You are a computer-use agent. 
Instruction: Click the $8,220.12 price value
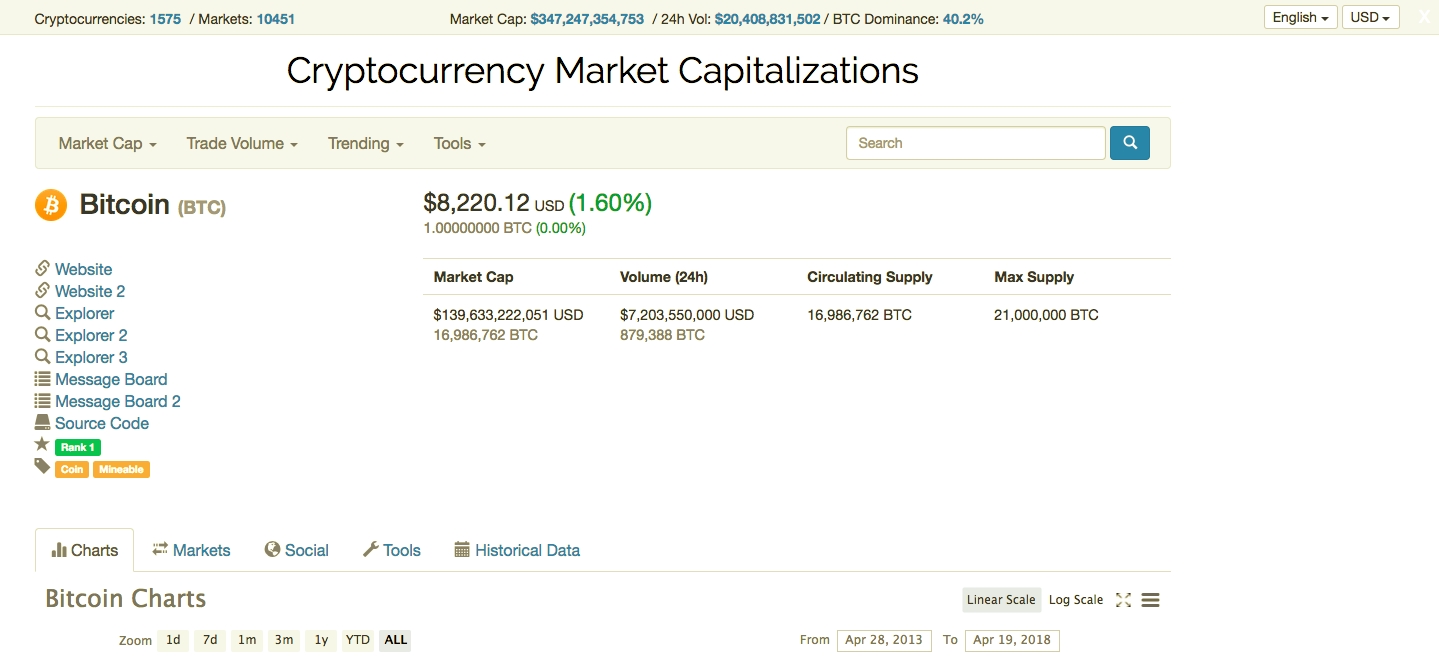pyautogui.click(x=476, y=203)
